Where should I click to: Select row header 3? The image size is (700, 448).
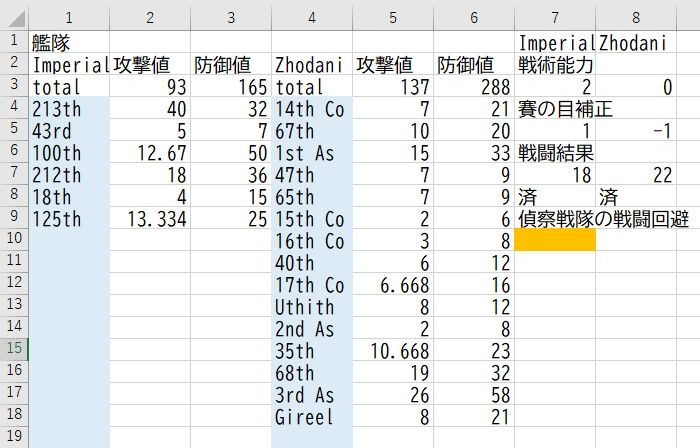(x=14, y=86)
